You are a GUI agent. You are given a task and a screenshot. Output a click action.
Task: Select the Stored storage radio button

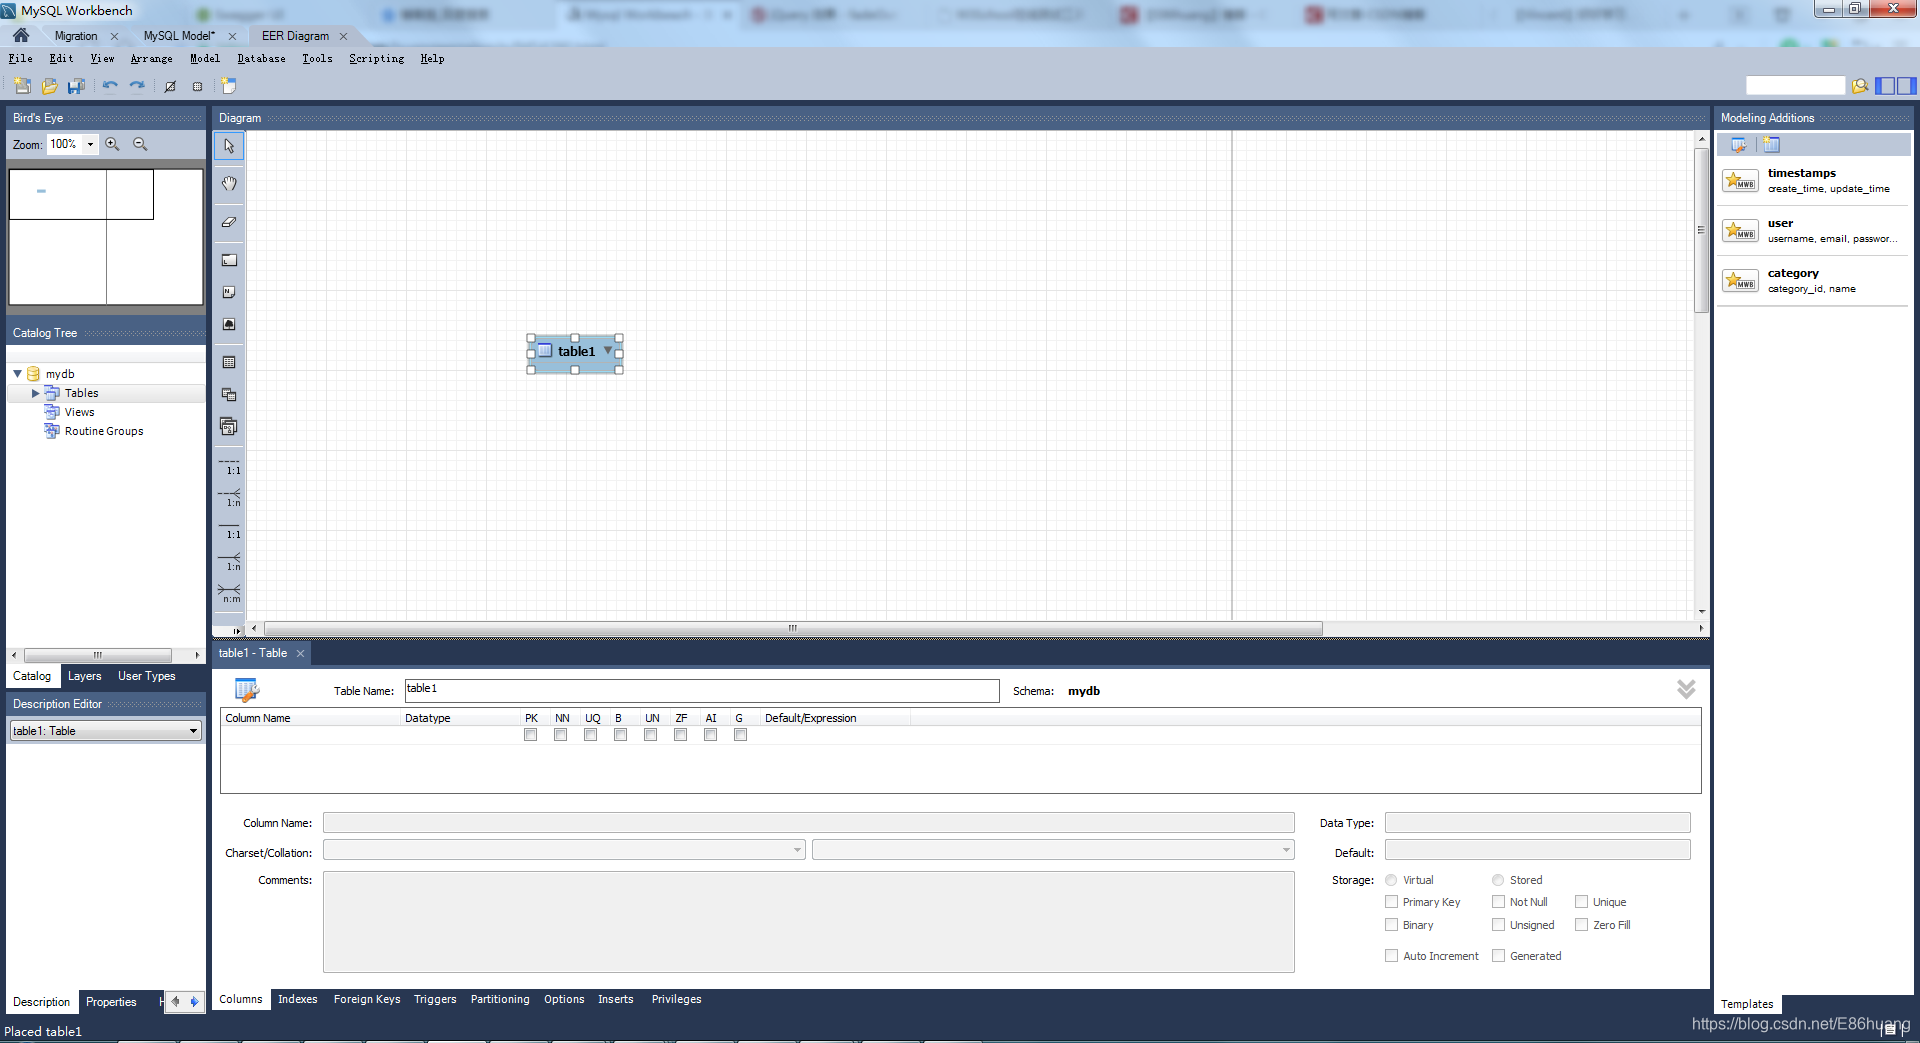tap(1498, 880)
